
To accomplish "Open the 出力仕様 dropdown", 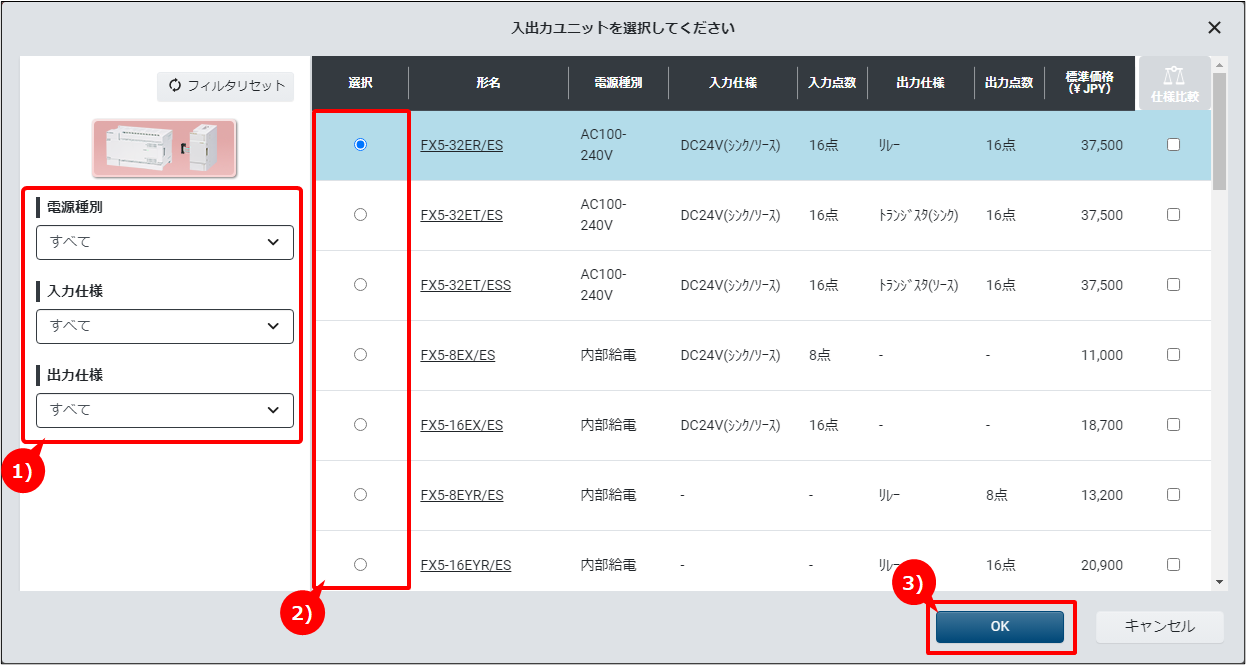I will coord(165,410).
